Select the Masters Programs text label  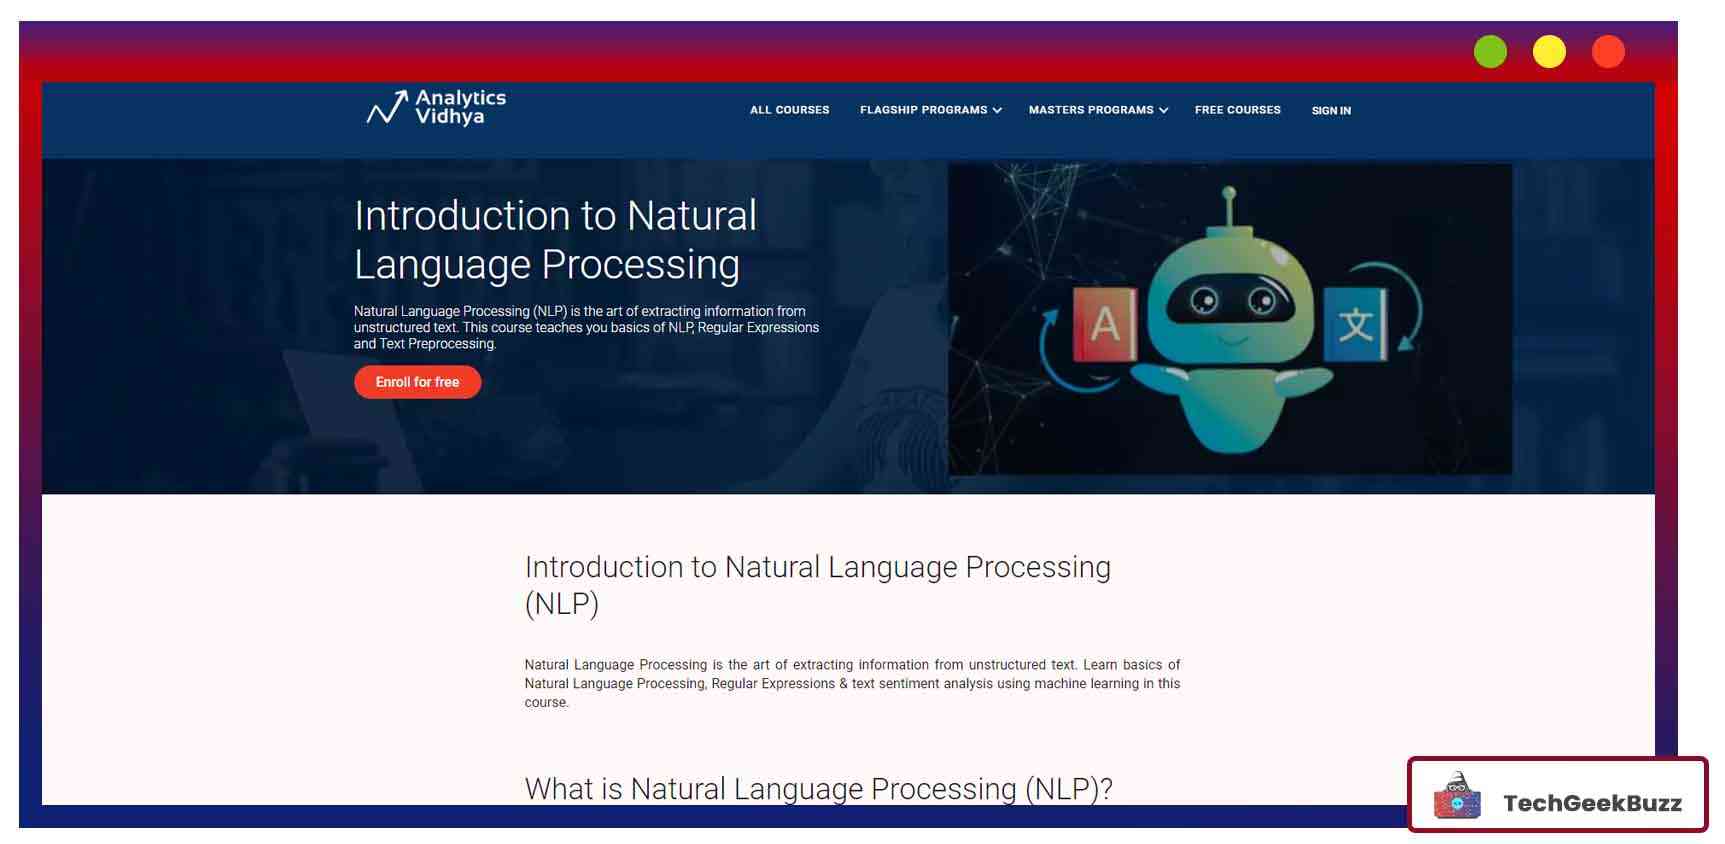[x=1091, y=110]
